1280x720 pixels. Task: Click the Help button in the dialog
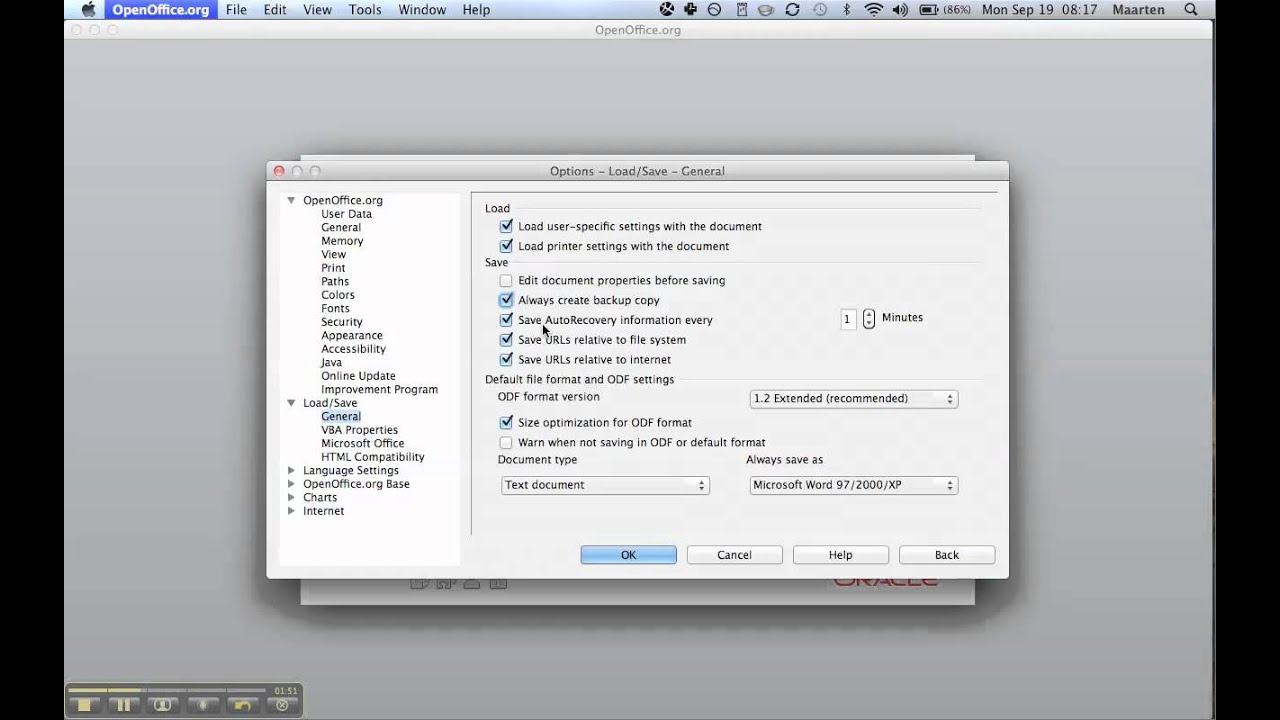pyautogui.click(x=840, y=555)
